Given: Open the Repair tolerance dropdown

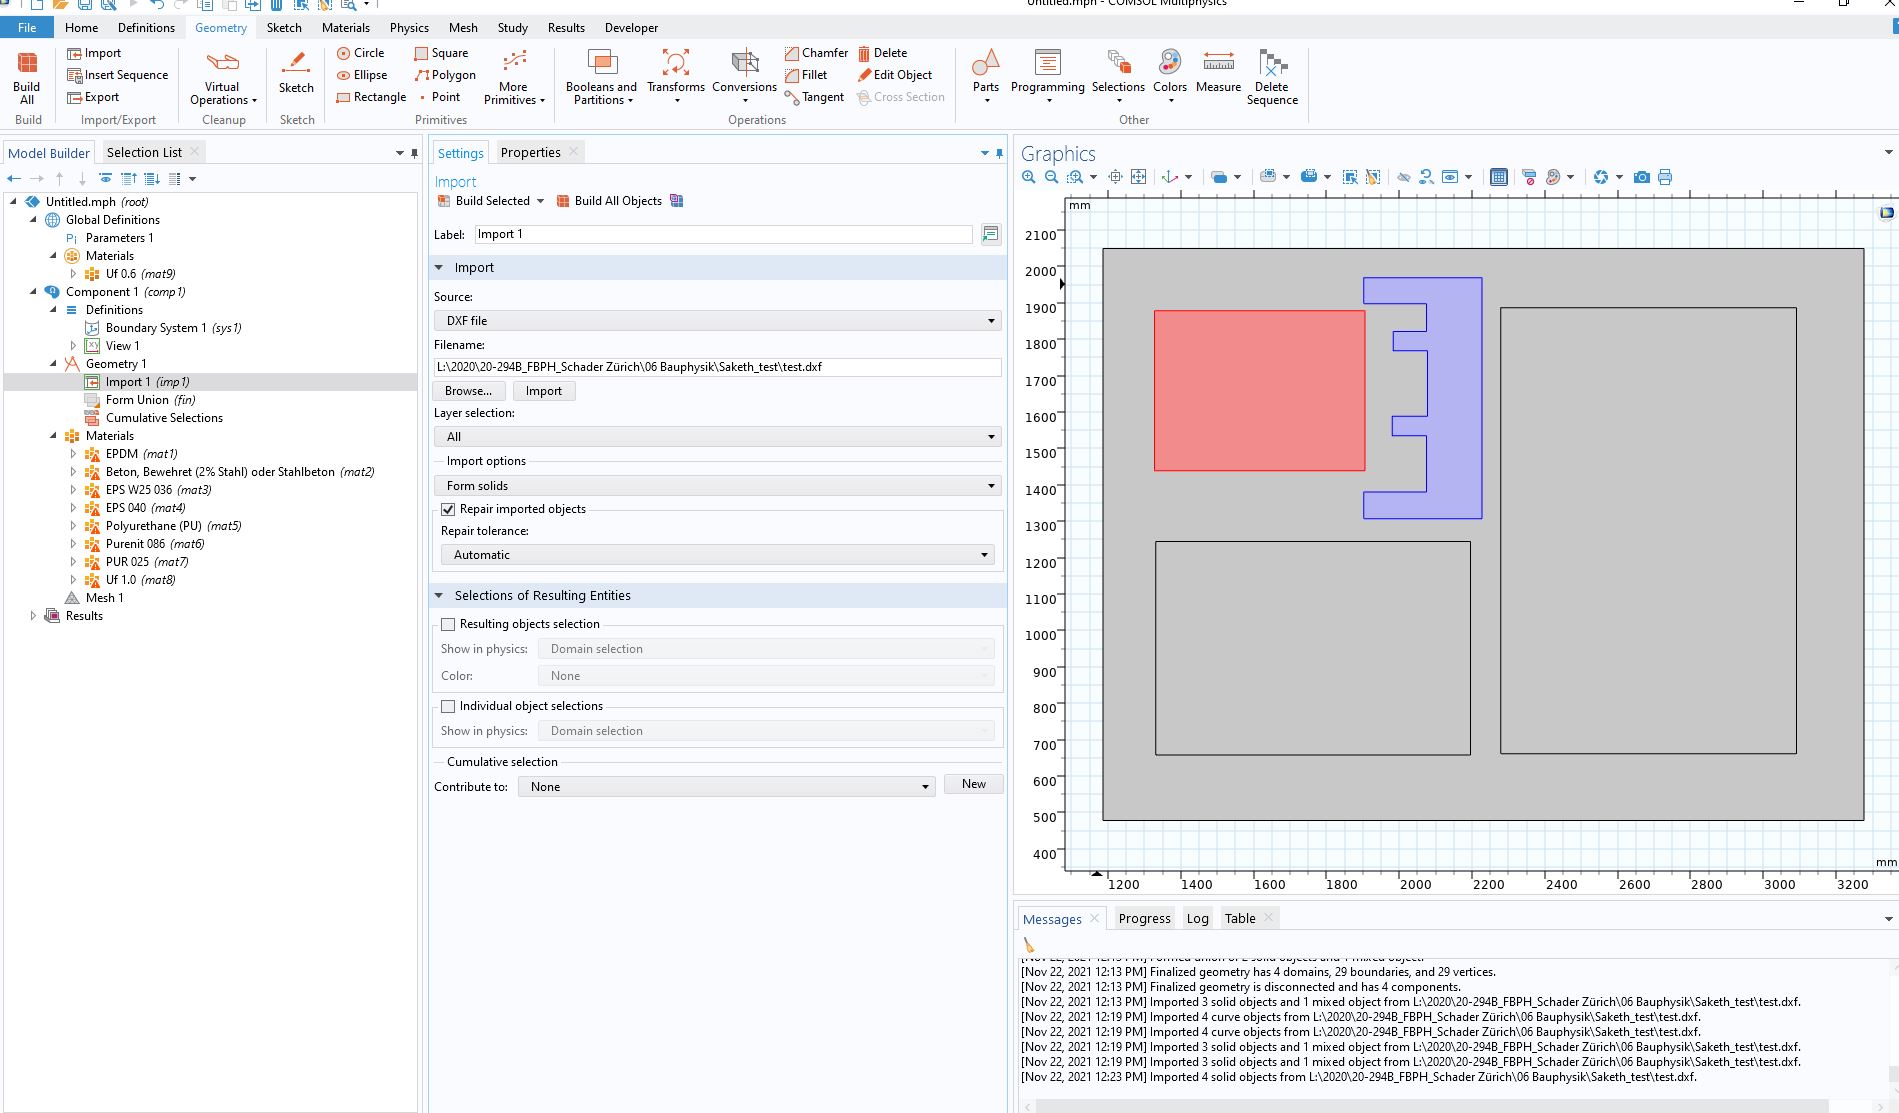Looking at the screenshot, I should 717,555.
